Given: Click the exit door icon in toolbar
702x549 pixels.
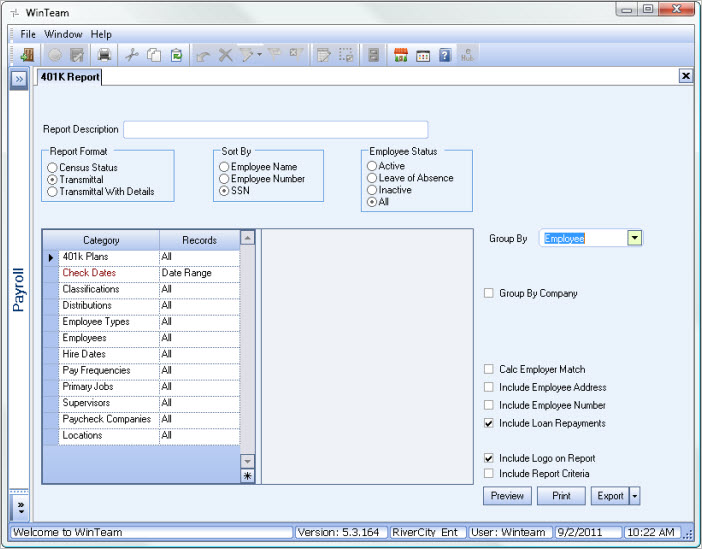Looking at the screenshot, I should point(27,55).
